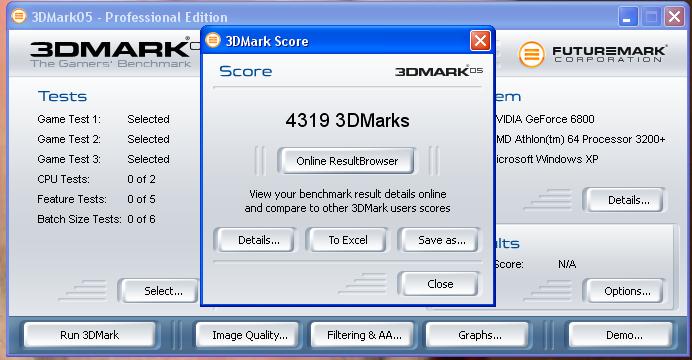This screenshot has width=692, height=360.
Task: Click 'Batch Size Tests:' label
Action: coord(79,219)
